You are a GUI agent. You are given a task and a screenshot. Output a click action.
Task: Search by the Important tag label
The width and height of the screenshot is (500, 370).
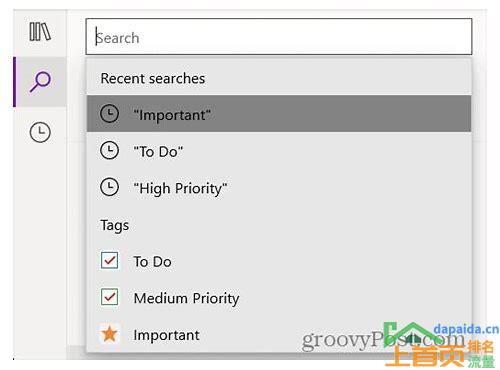click(166, 335)
